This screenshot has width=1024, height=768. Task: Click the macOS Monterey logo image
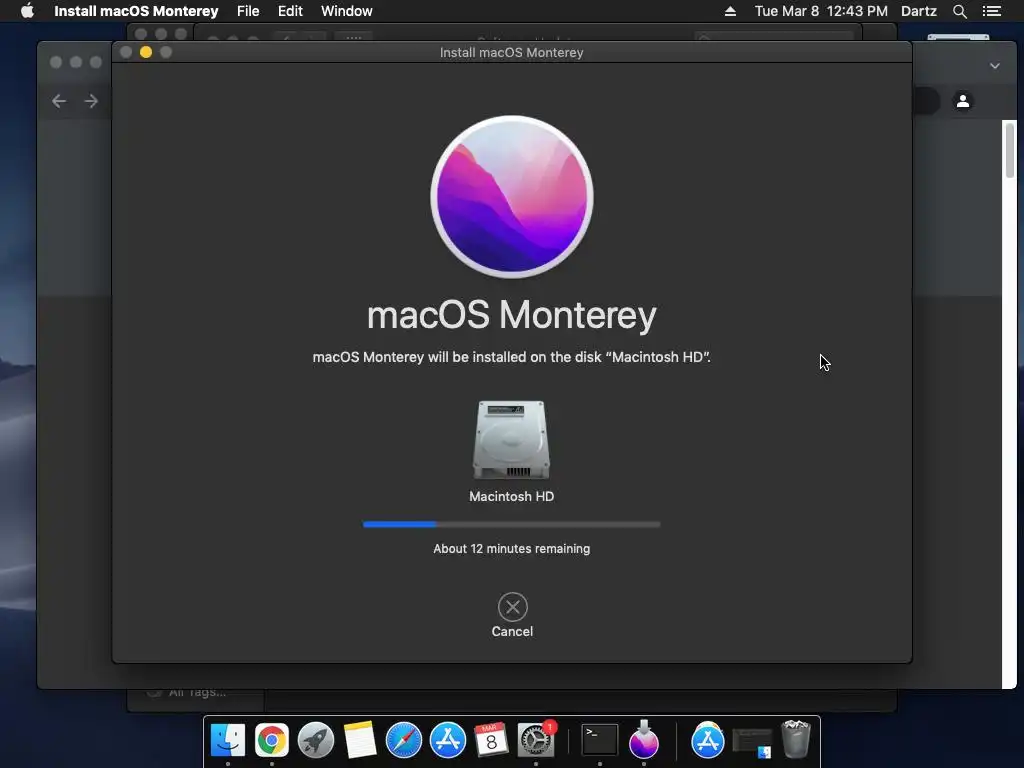coord(512,197)
